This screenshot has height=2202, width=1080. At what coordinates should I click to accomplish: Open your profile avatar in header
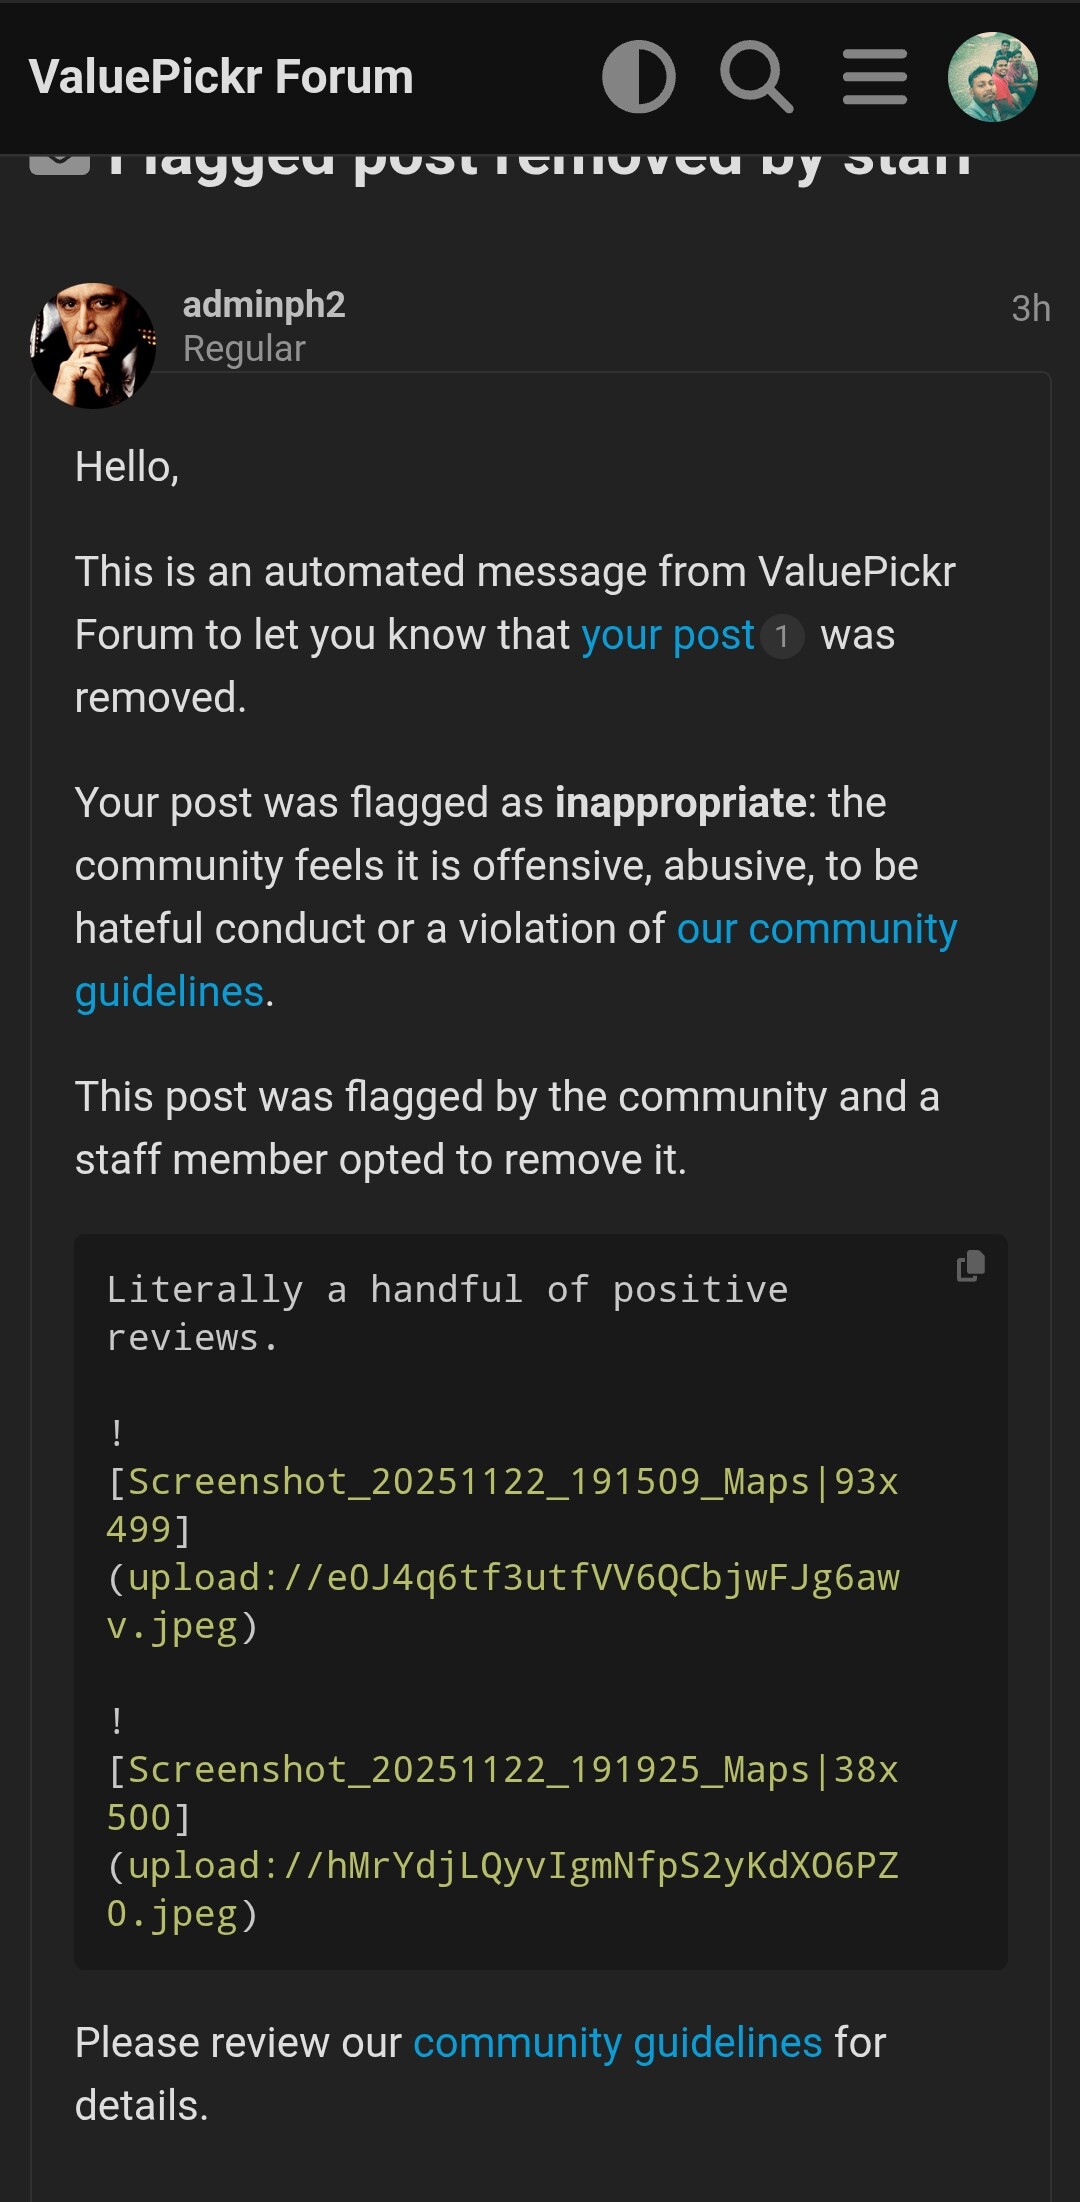992,77
